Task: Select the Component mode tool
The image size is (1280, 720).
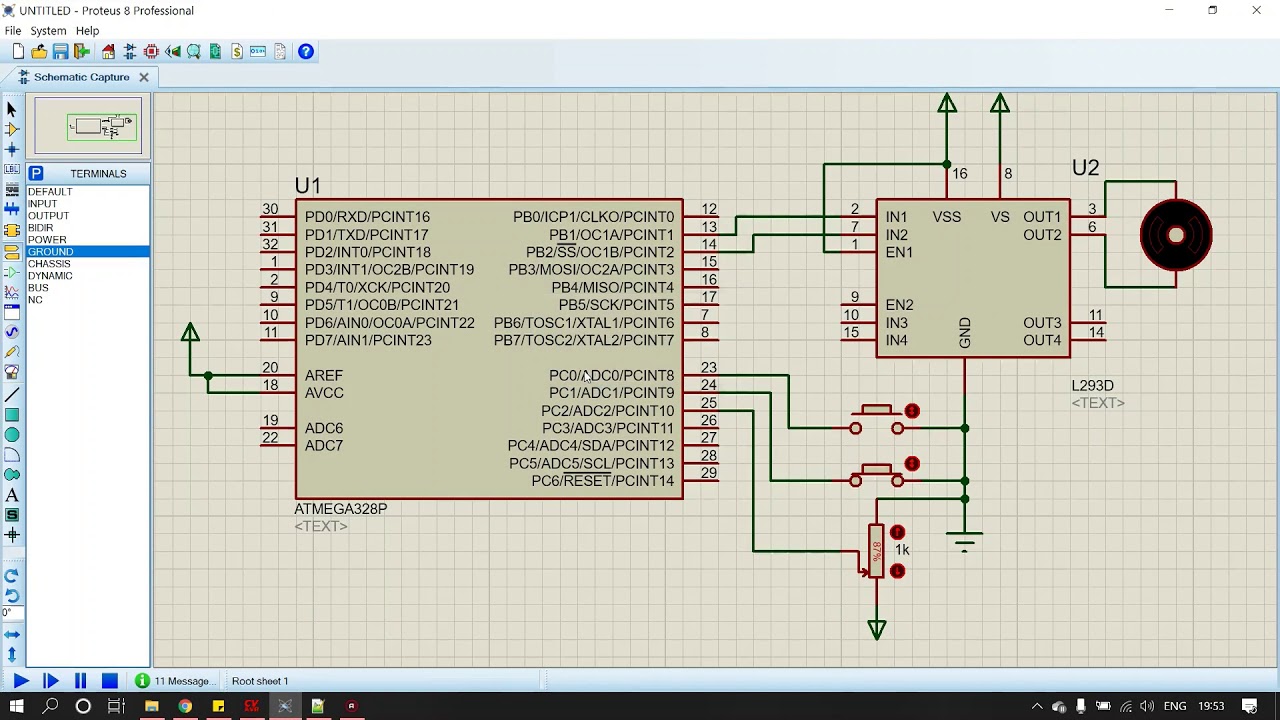Action: tap(12, 129)
